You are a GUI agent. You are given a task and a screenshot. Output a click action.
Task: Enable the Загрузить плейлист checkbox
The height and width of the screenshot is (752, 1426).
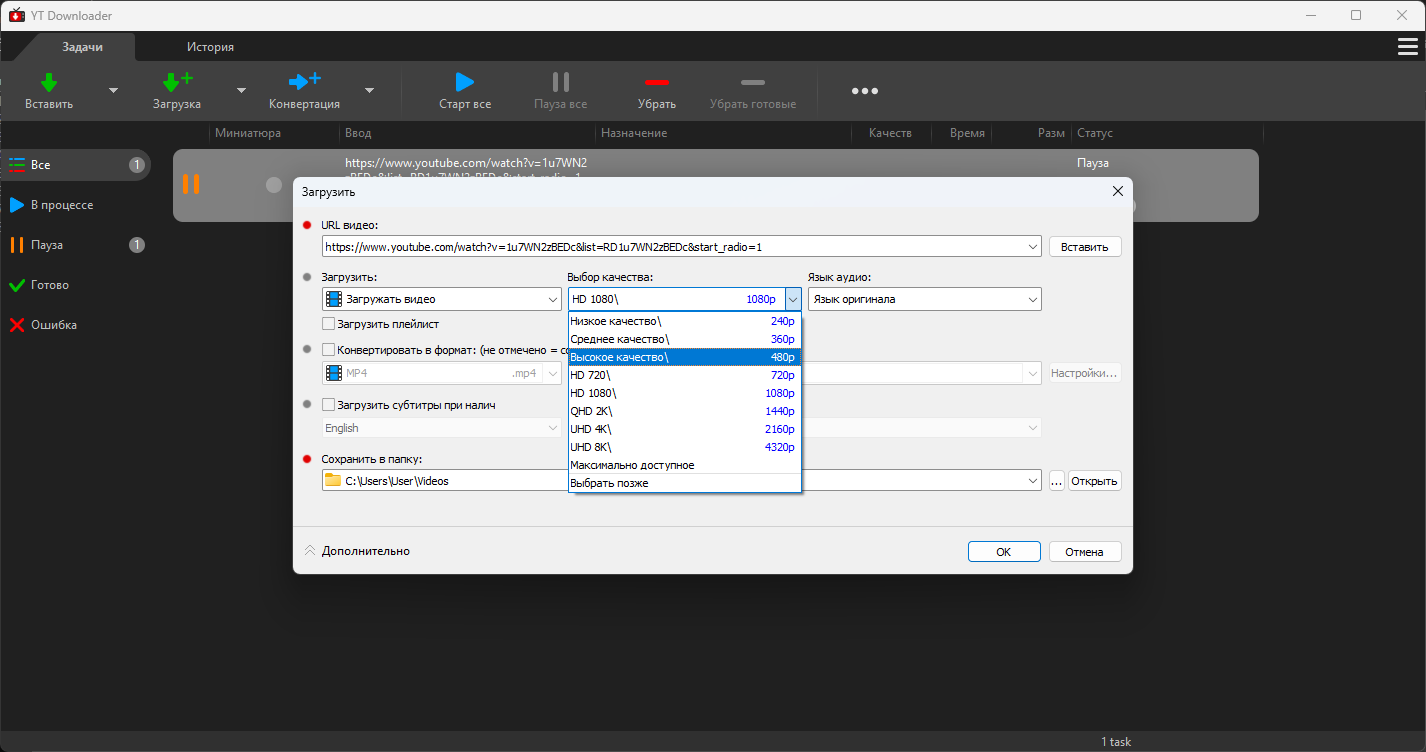tap(329, 324)
